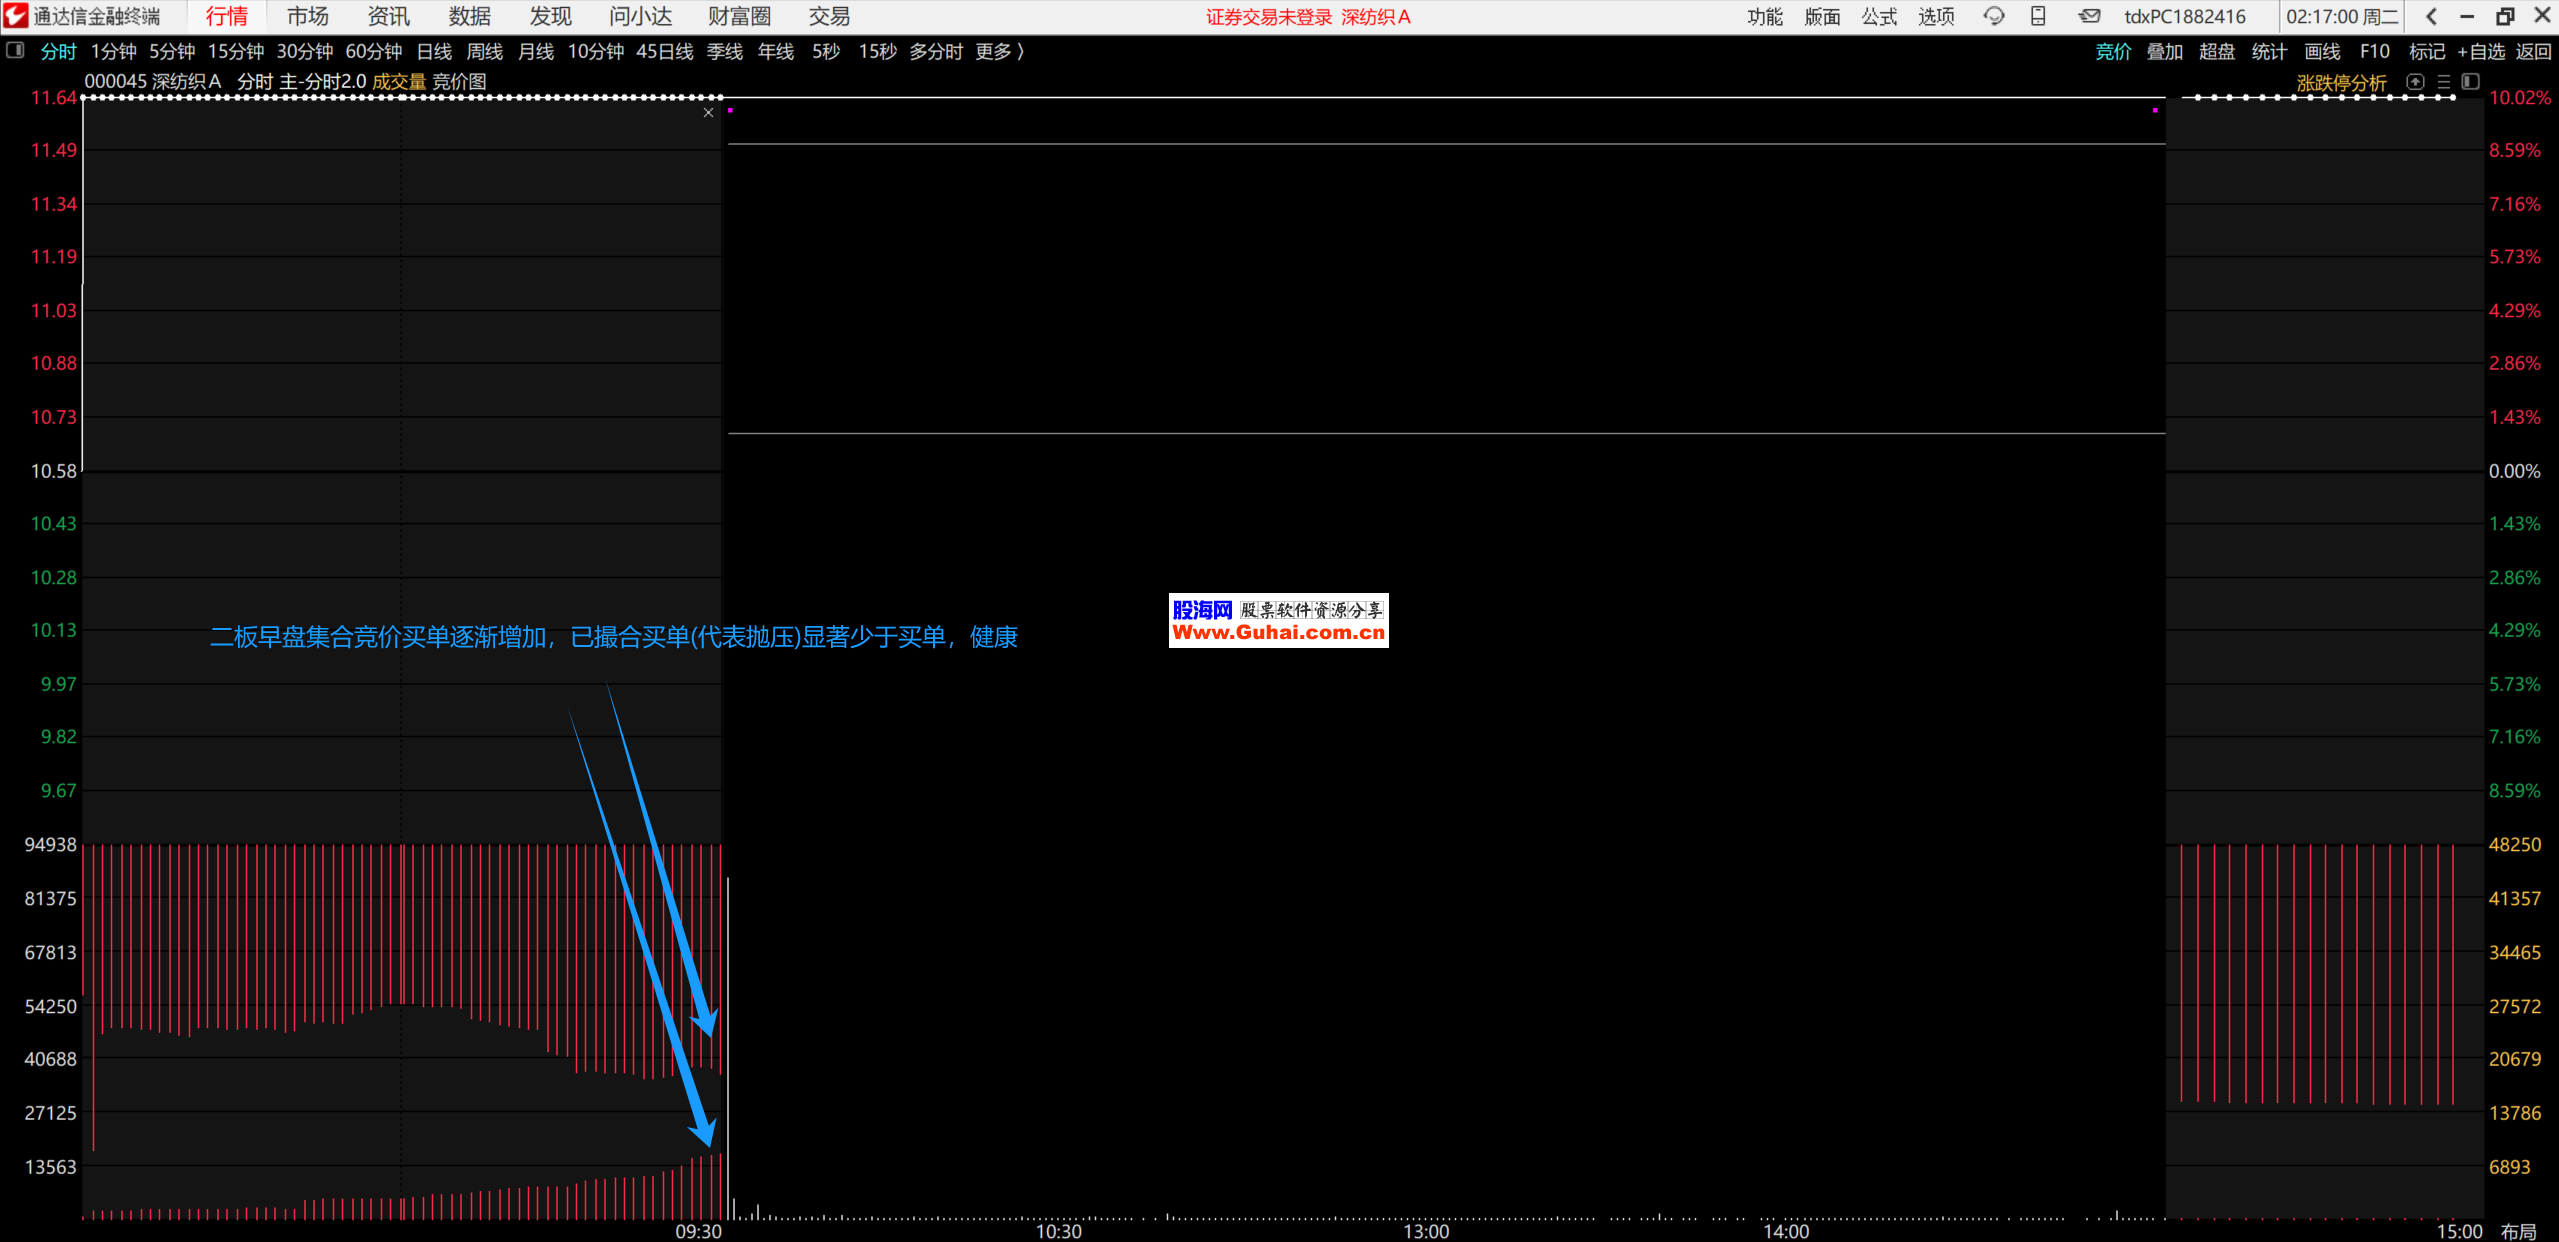Image resolution: width=2559 pixels, height=1242 pixels.
Task: Switch to the 日线 daily chart tab
Action: [434, 52]
